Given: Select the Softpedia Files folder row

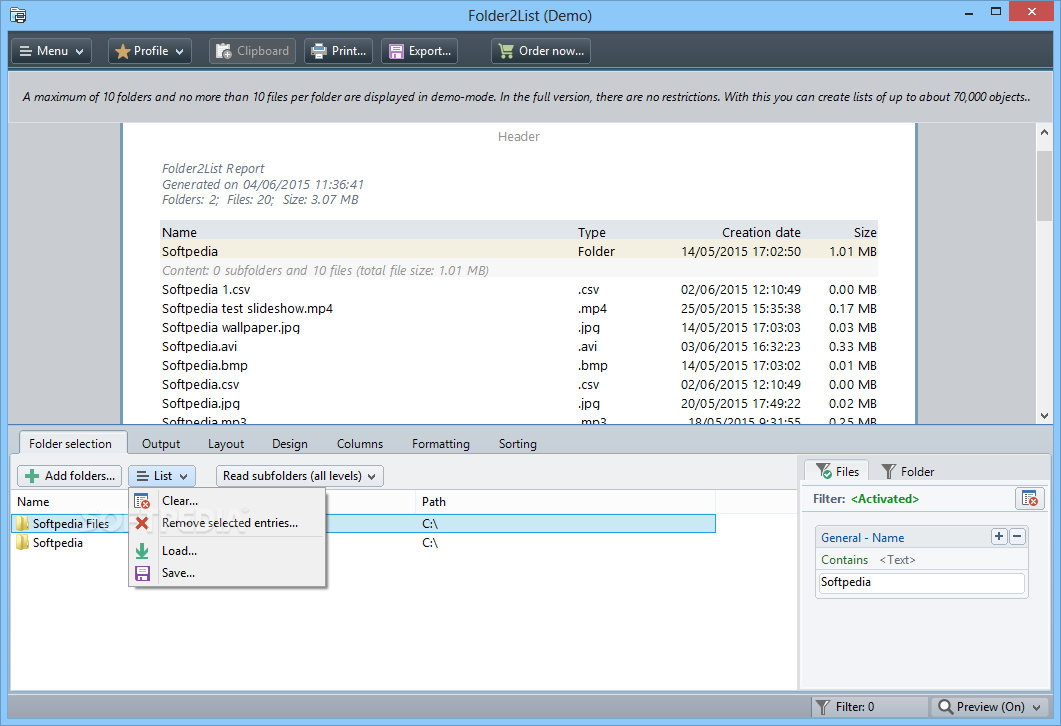Looking at the screenshot, I should (363, 524).
